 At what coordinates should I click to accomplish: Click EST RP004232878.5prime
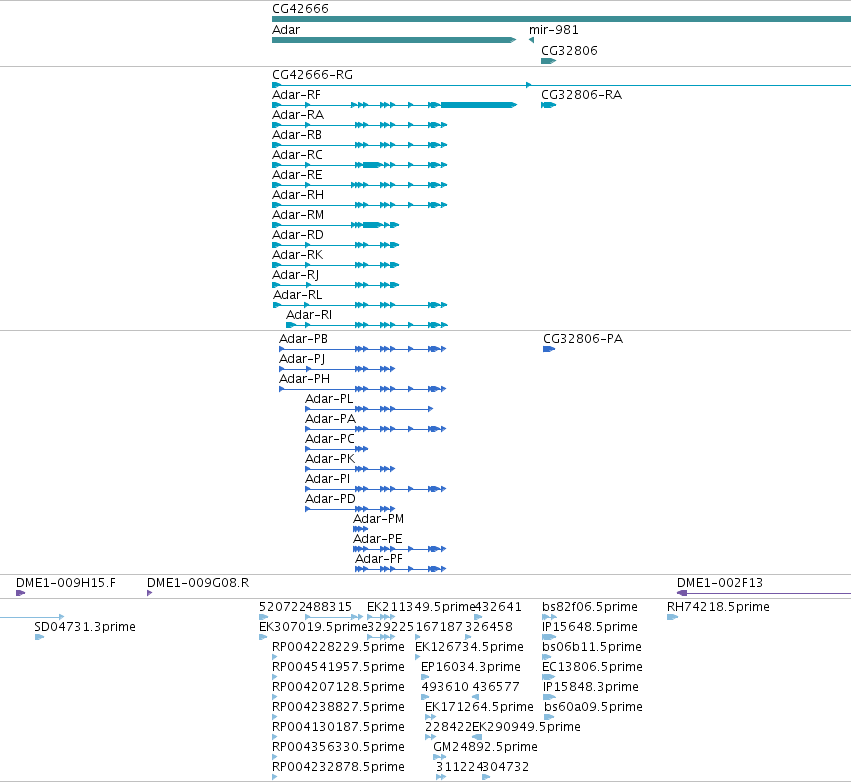(x=275, y=777)
